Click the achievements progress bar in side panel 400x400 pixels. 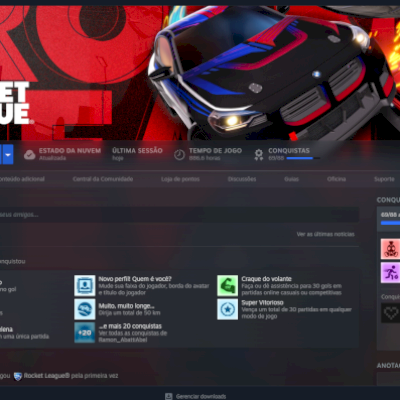click(x=390, y=223)
